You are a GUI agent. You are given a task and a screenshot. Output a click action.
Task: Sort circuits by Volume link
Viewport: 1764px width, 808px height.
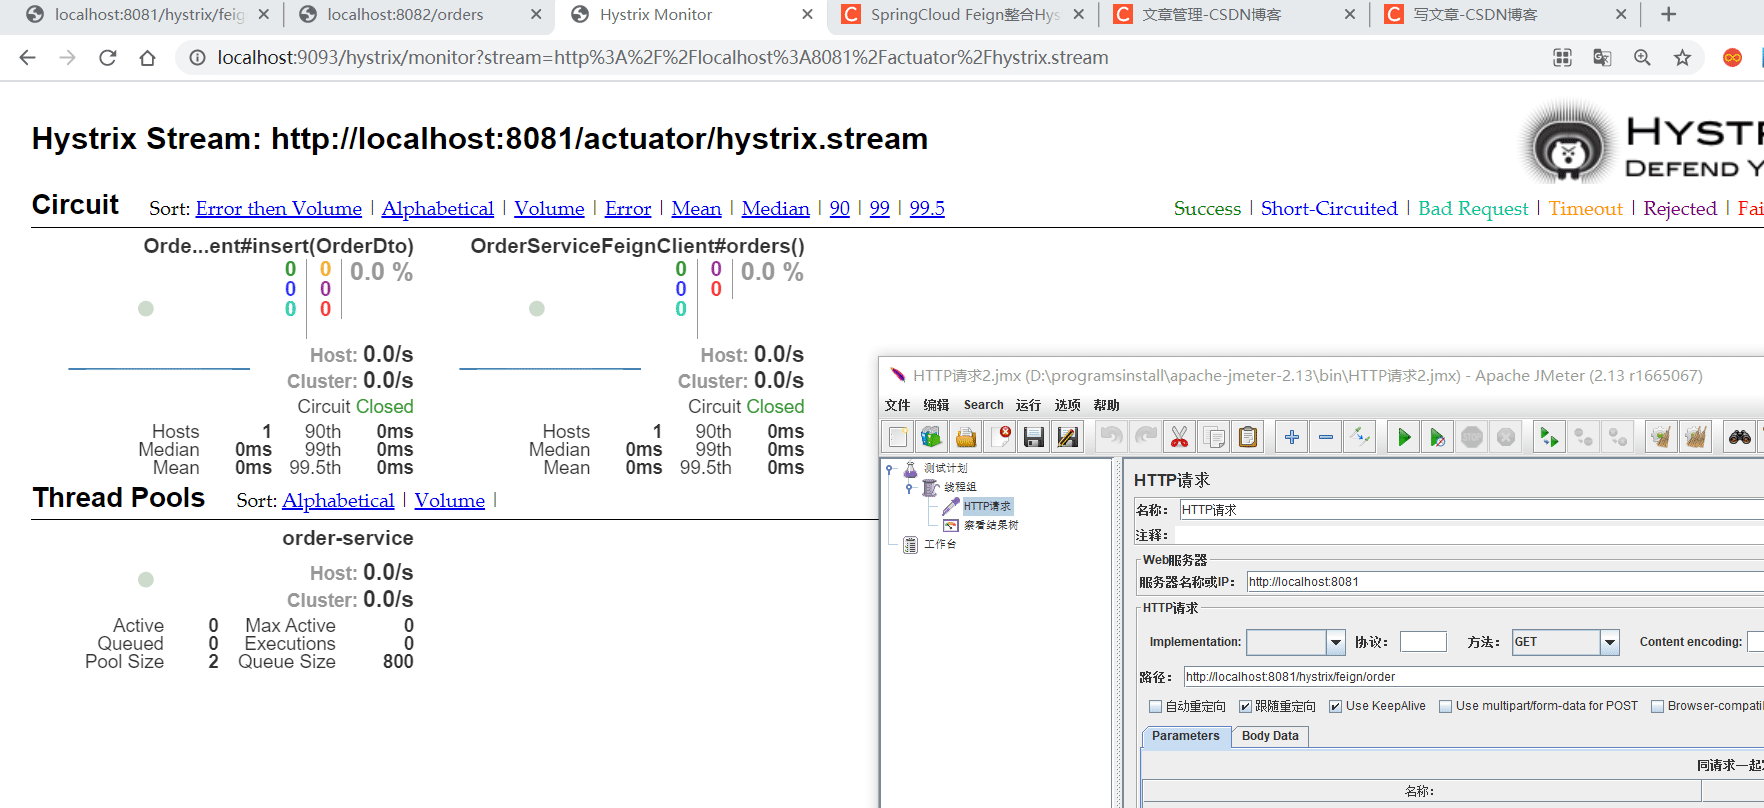point(549,208)
